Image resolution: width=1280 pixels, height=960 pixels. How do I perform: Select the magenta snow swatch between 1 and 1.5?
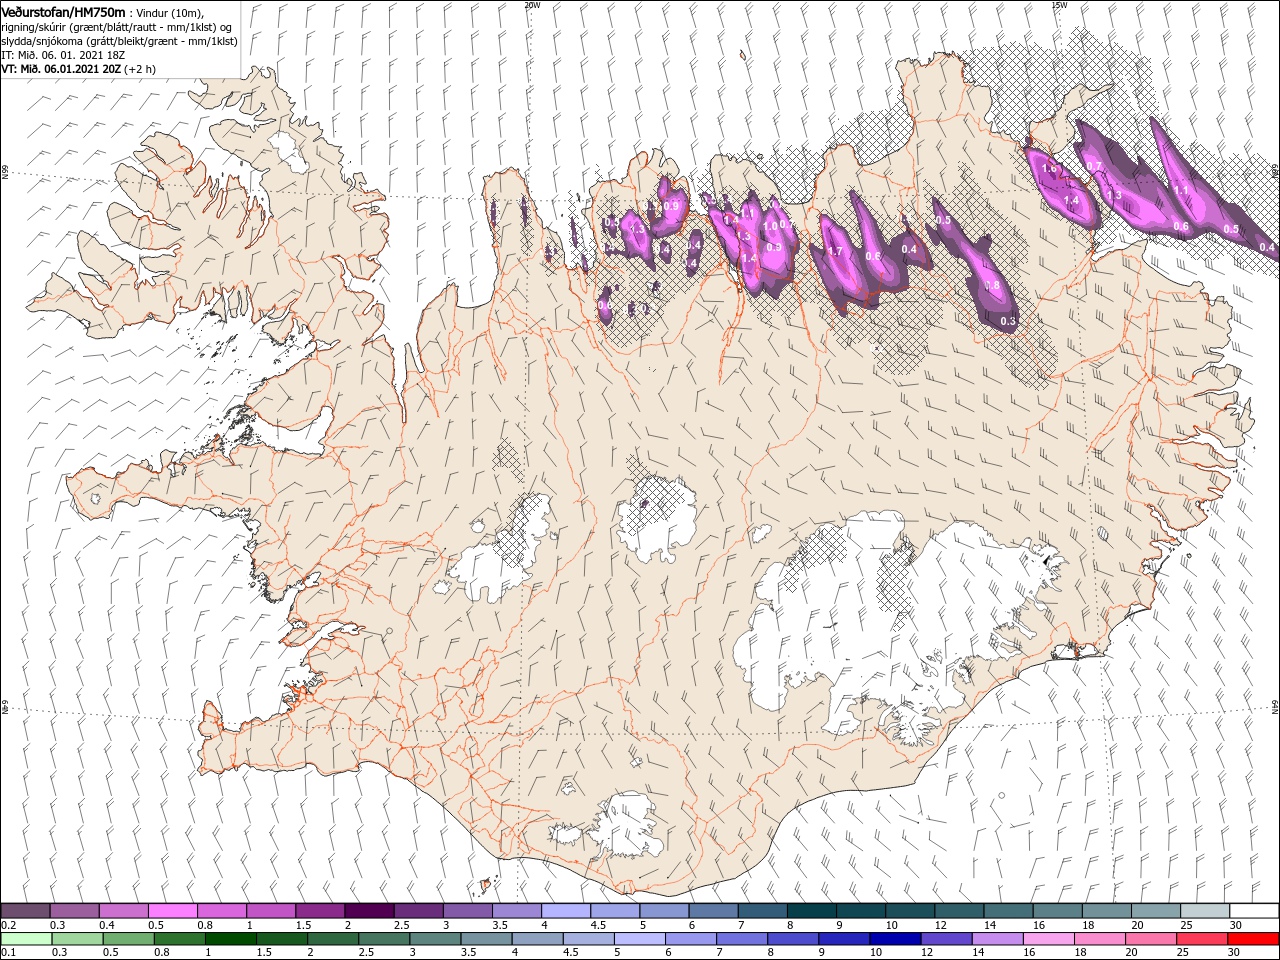point(271,911)
